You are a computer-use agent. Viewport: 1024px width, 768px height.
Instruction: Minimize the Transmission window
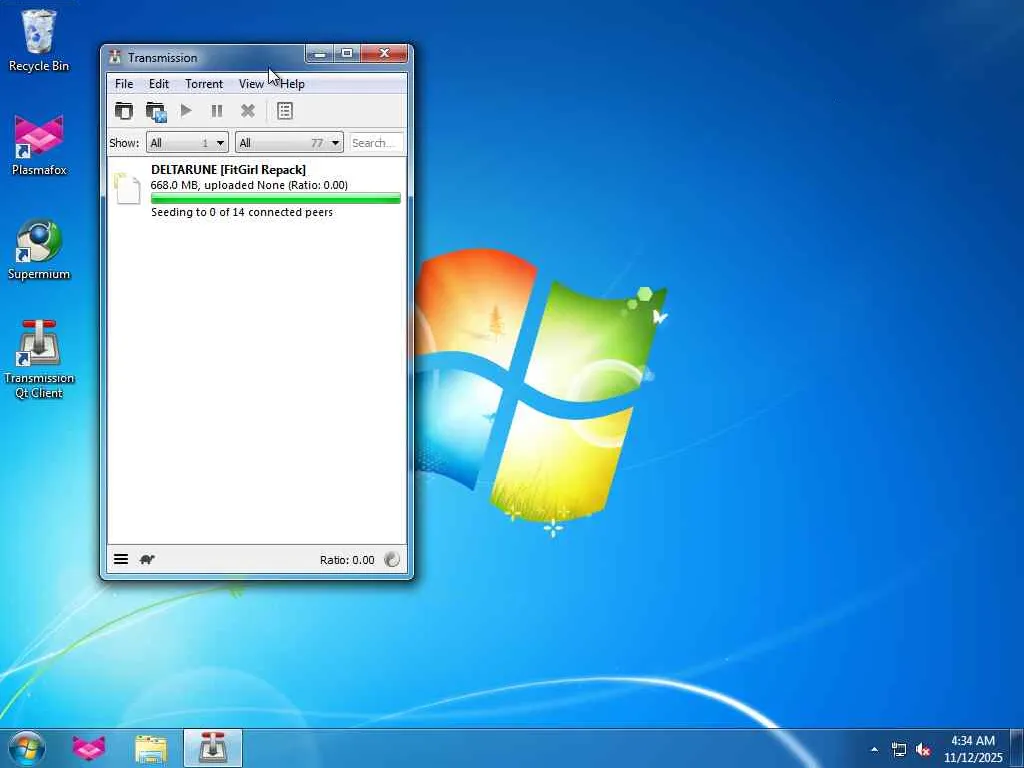(319, 54)
